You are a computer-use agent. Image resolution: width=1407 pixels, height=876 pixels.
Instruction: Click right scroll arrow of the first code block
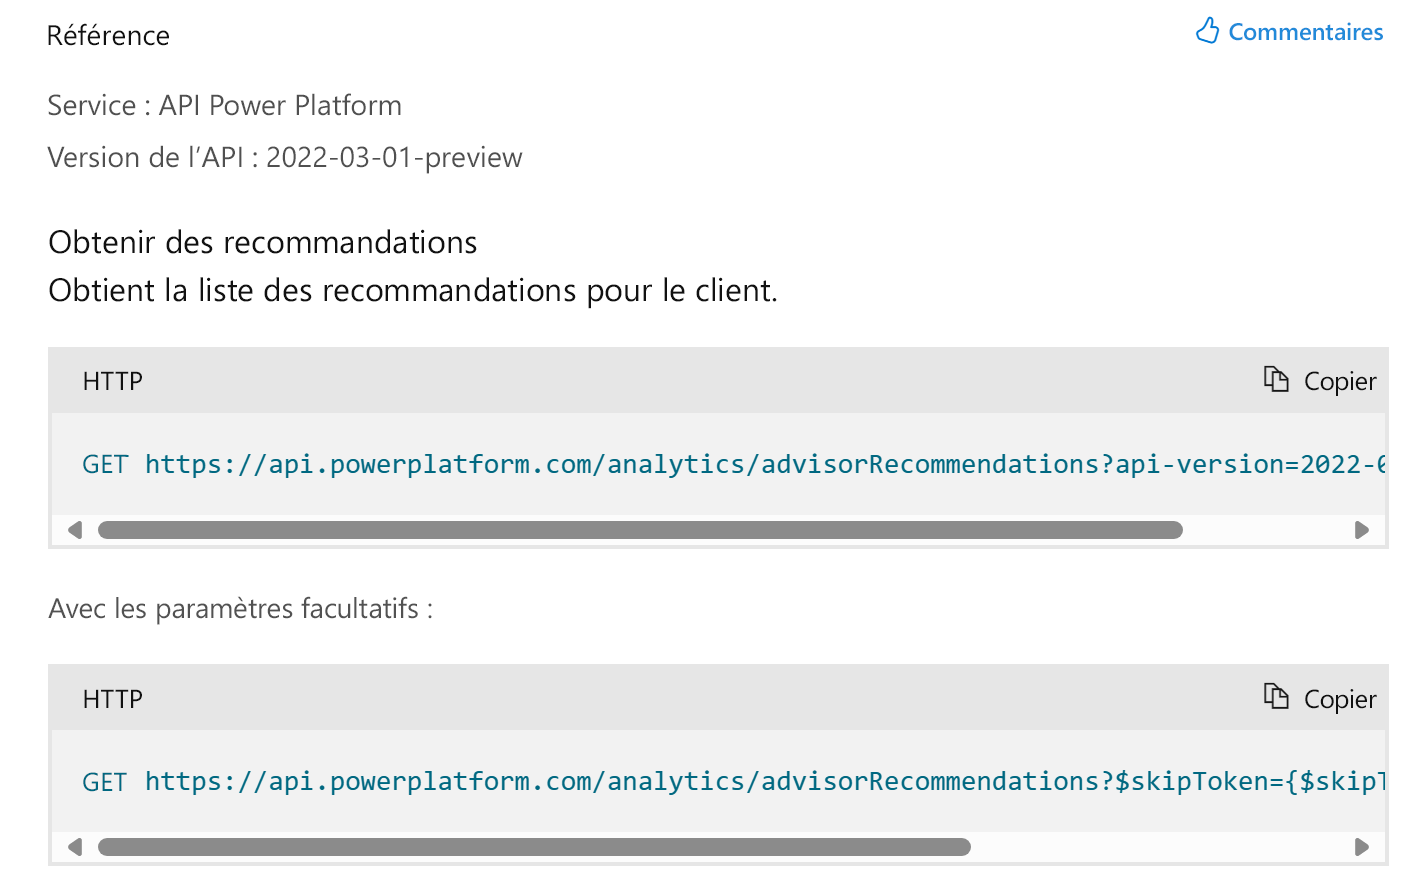[1361, 530]
